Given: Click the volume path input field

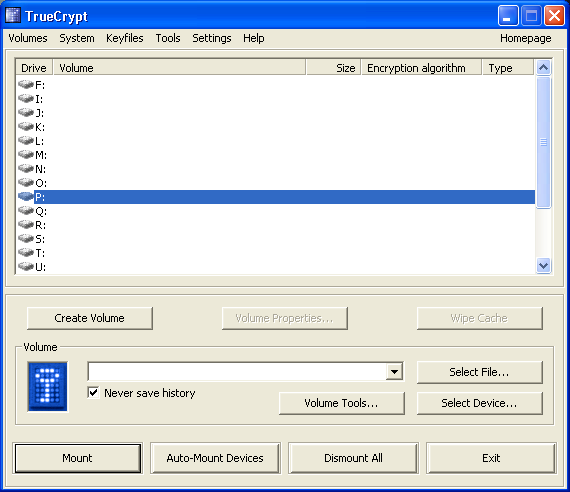Looking at the screenshot, I should 237,372.
